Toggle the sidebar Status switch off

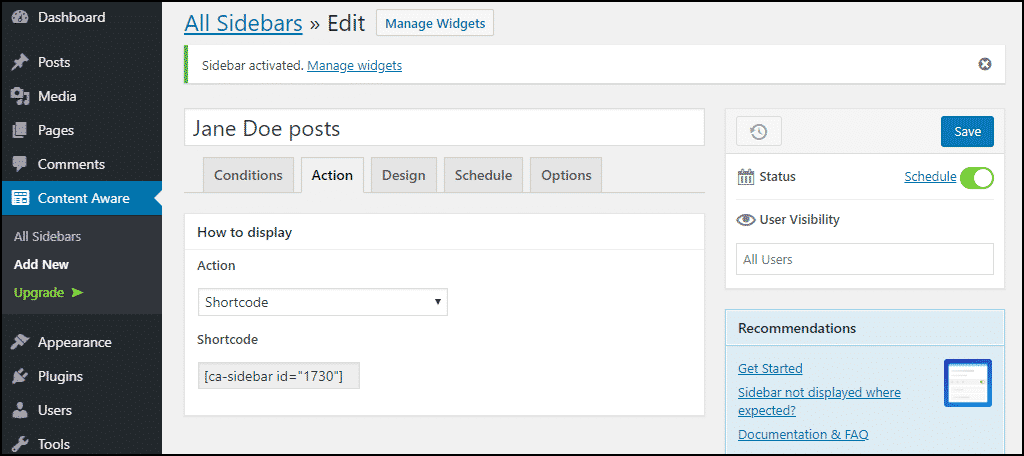[x=976, y=177]
